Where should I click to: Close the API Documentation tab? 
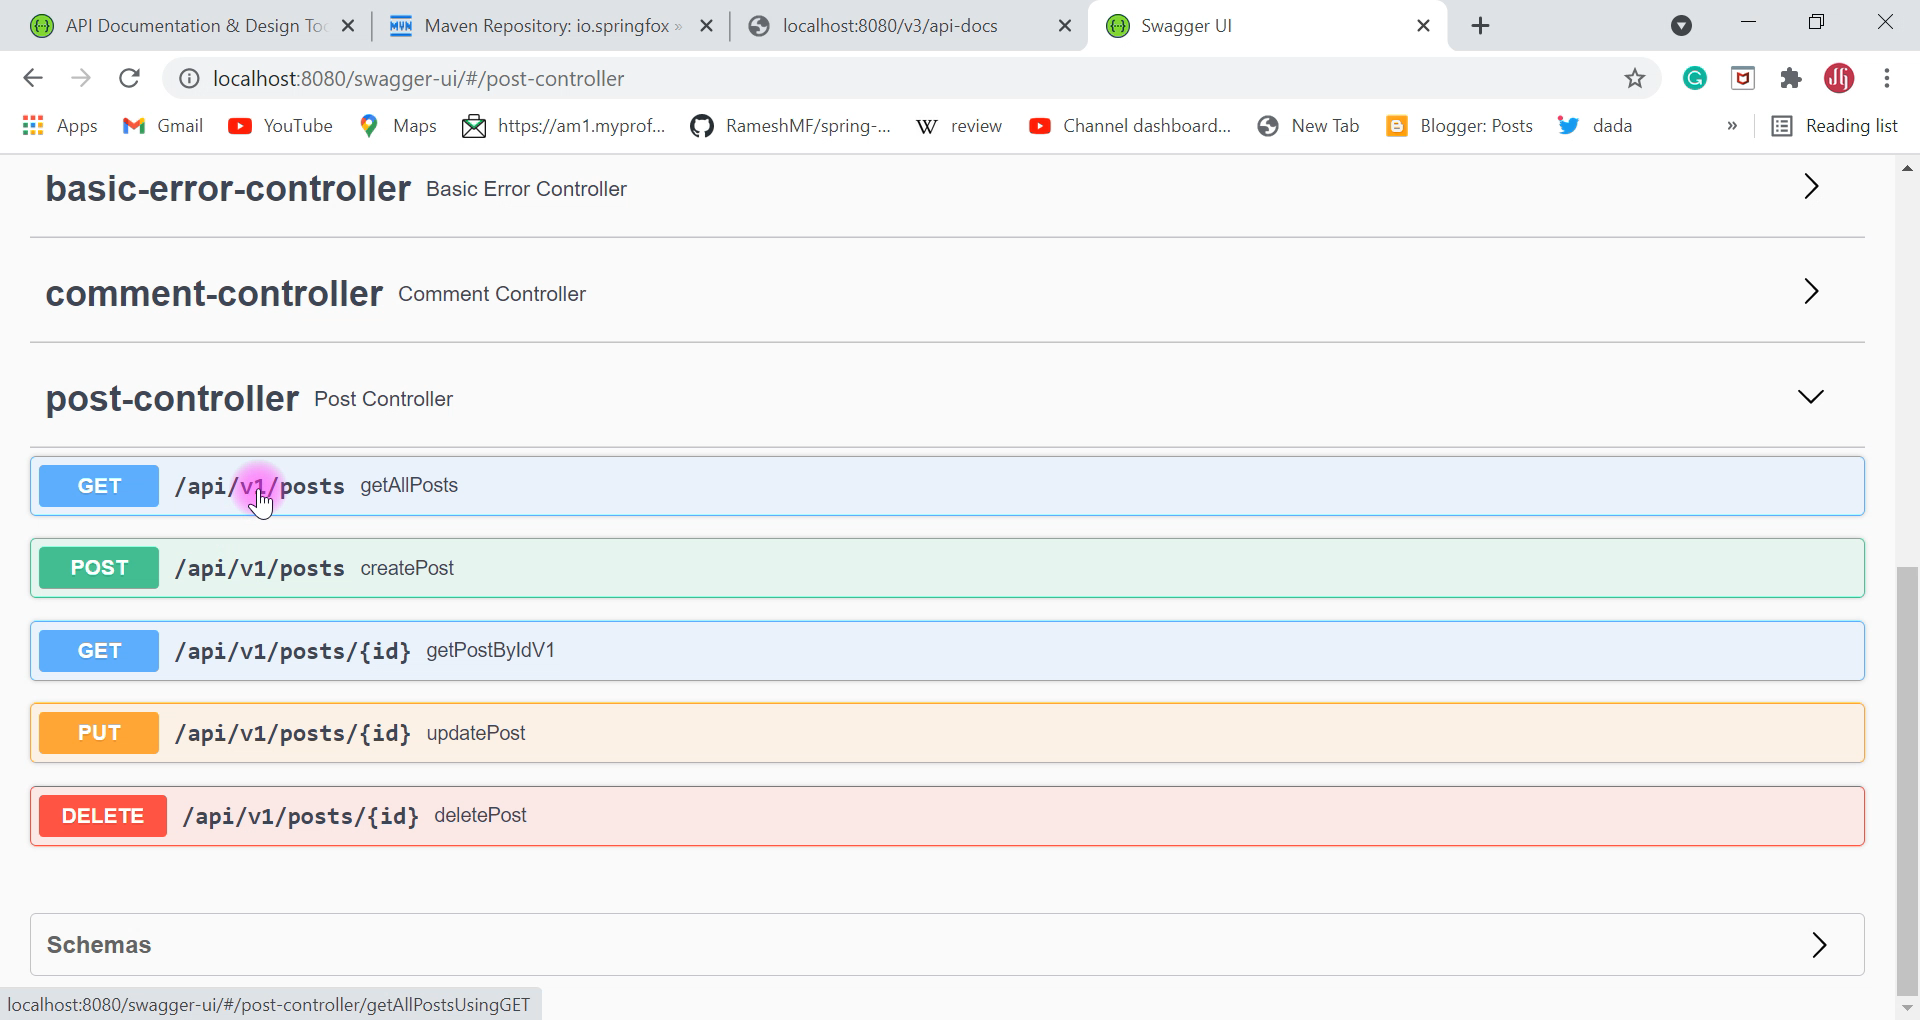point(347,27)
